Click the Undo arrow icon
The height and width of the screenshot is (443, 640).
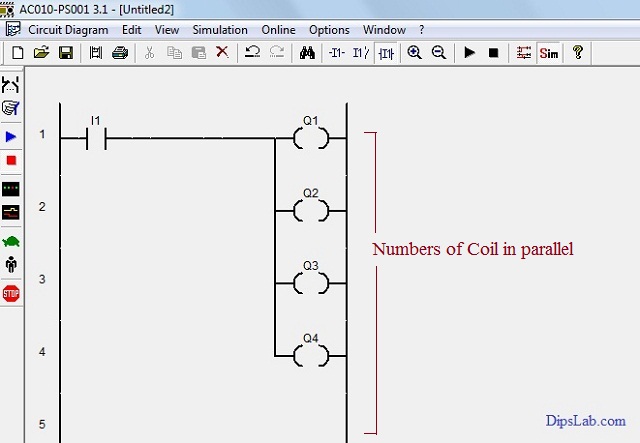(253, 52)
